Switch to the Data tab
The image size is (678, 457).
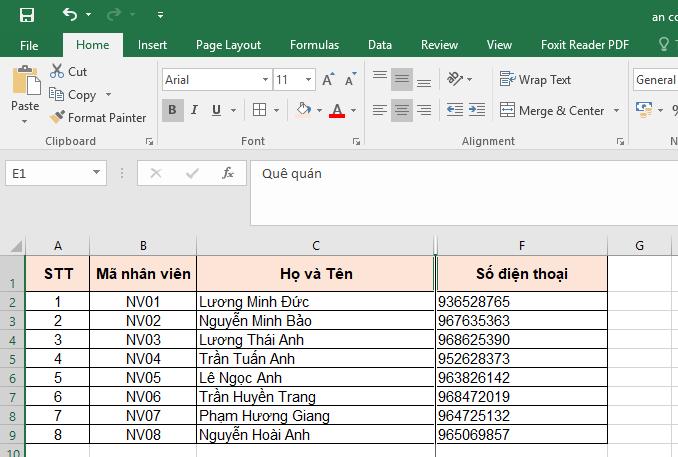[380, 45]
